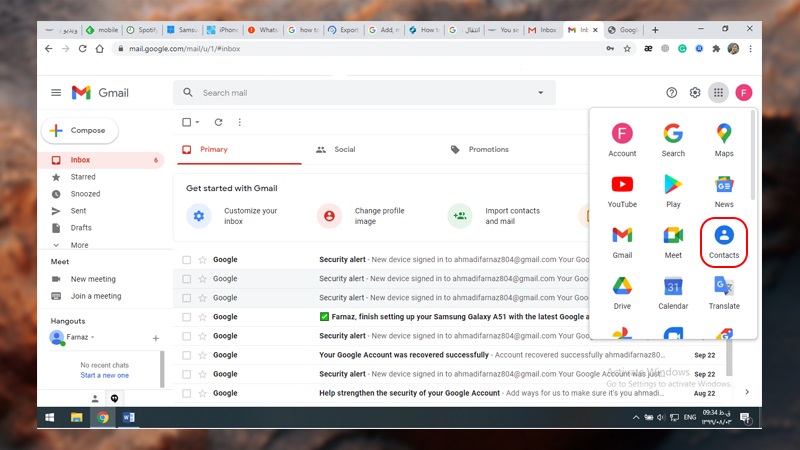Image resolution: width=800 pixels, height=450 pixels.
Task: Open the select dropdown arrow beside checkbox
Action: pos(198,122)
